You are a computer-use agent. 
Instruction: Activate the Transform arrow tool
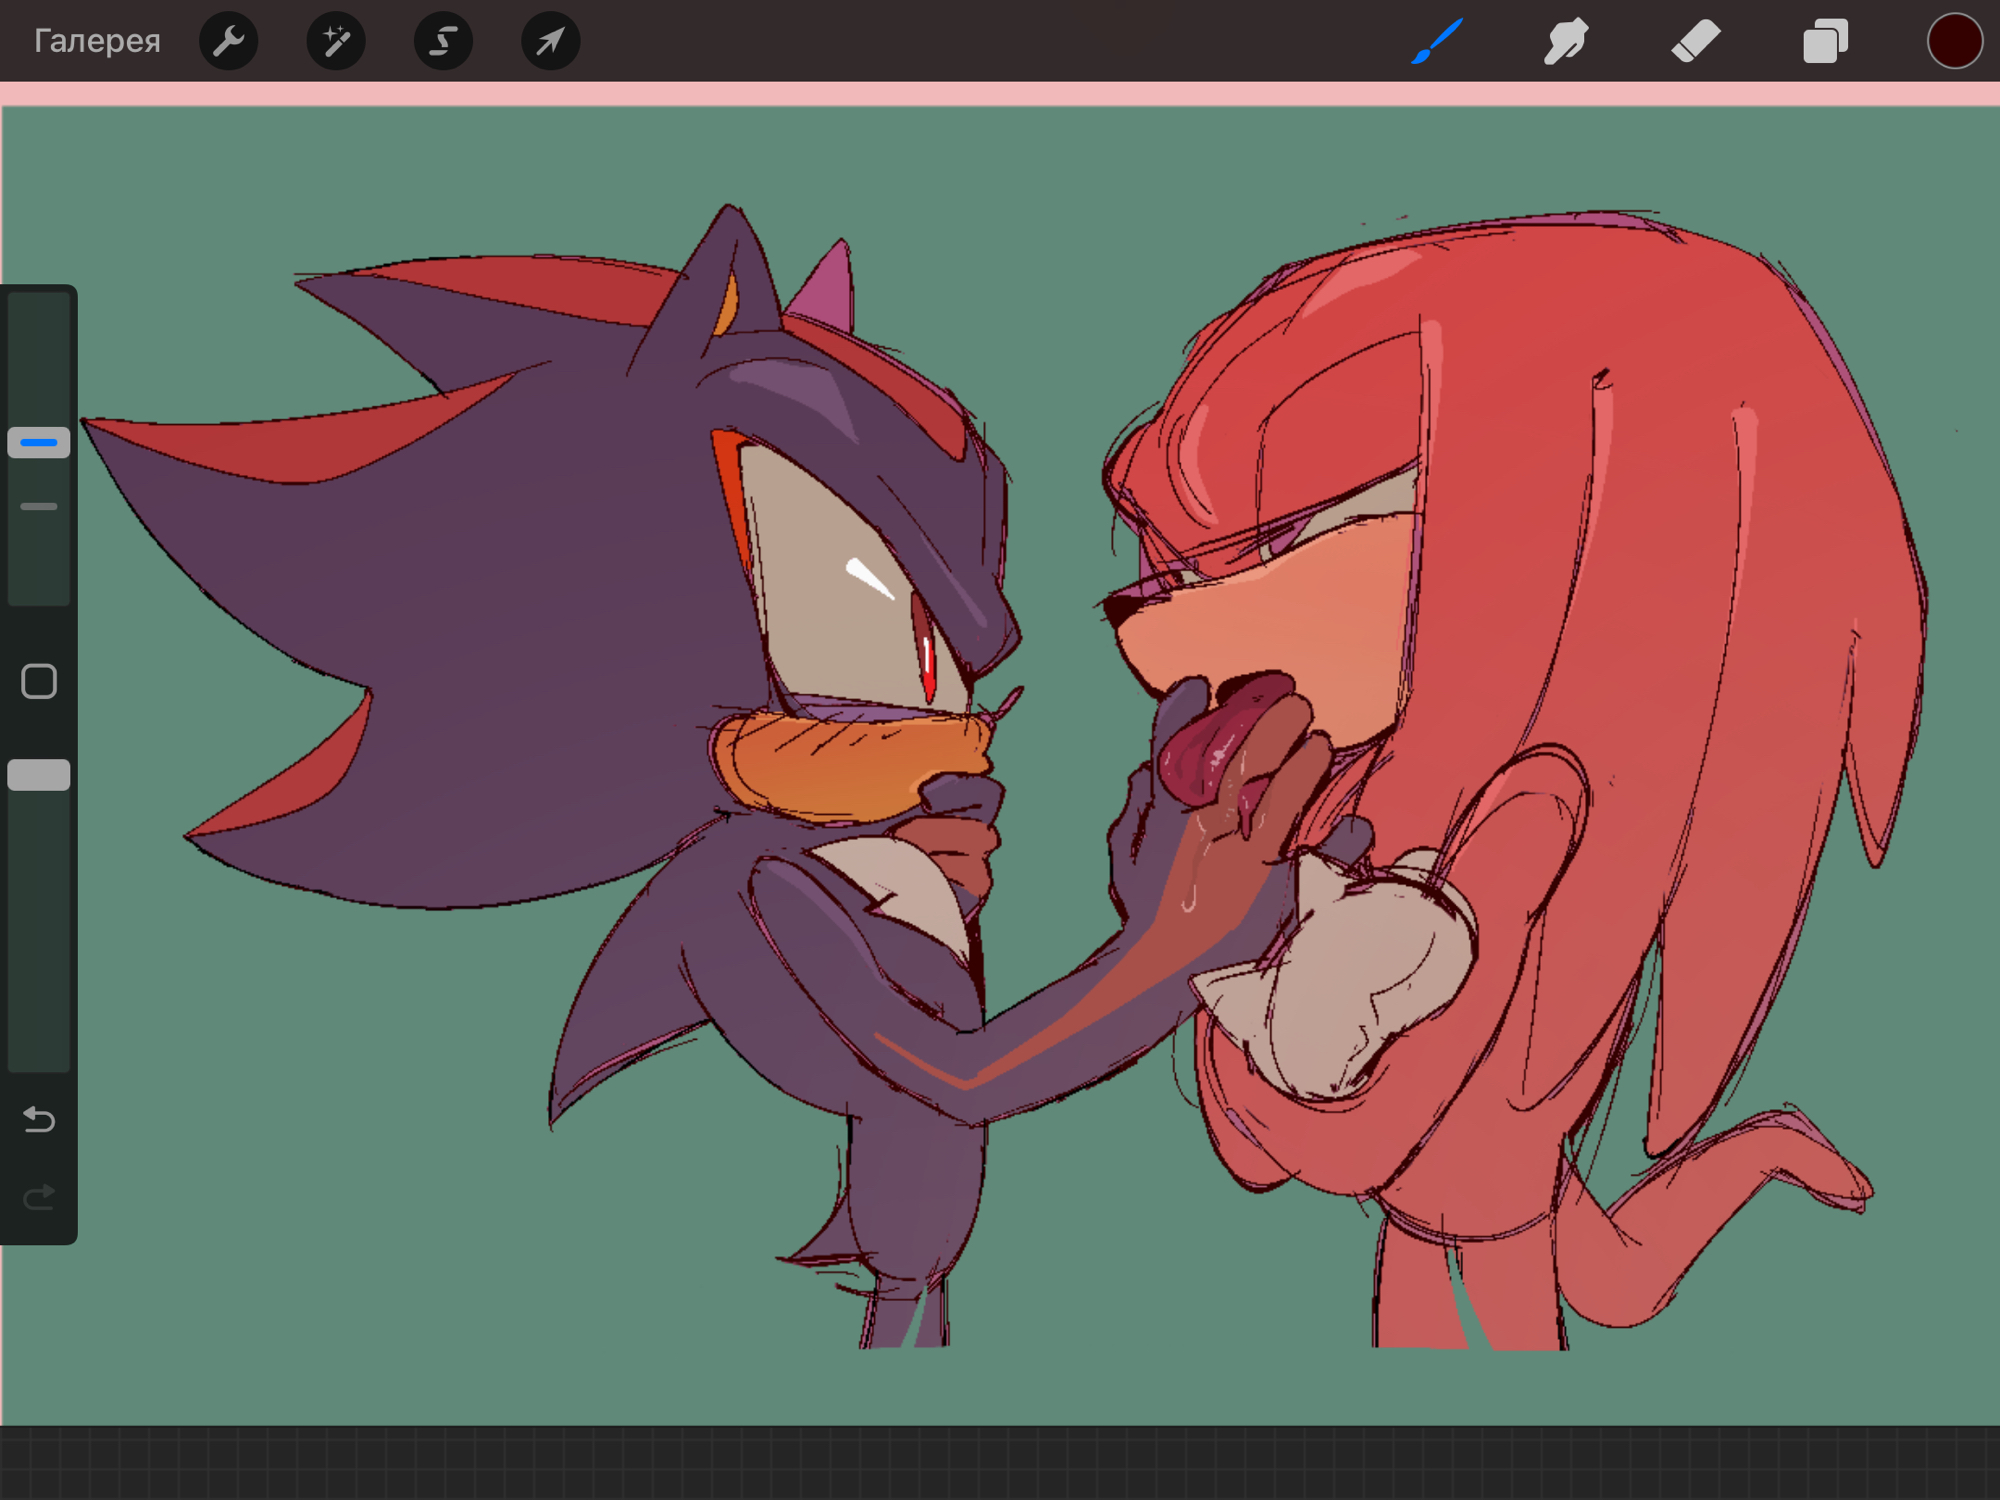pos(550,41)
